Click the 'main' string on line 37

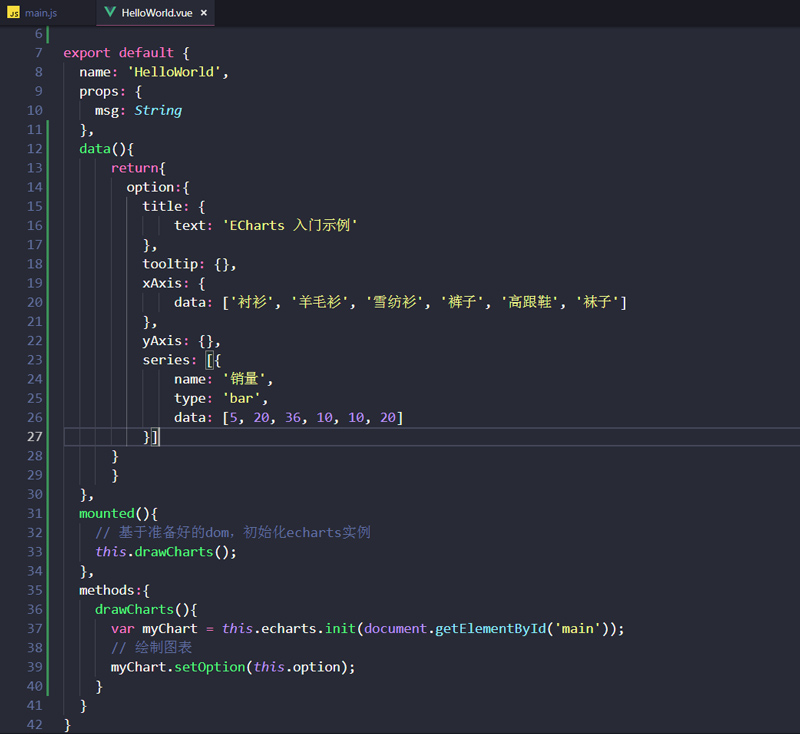point(578,629)
